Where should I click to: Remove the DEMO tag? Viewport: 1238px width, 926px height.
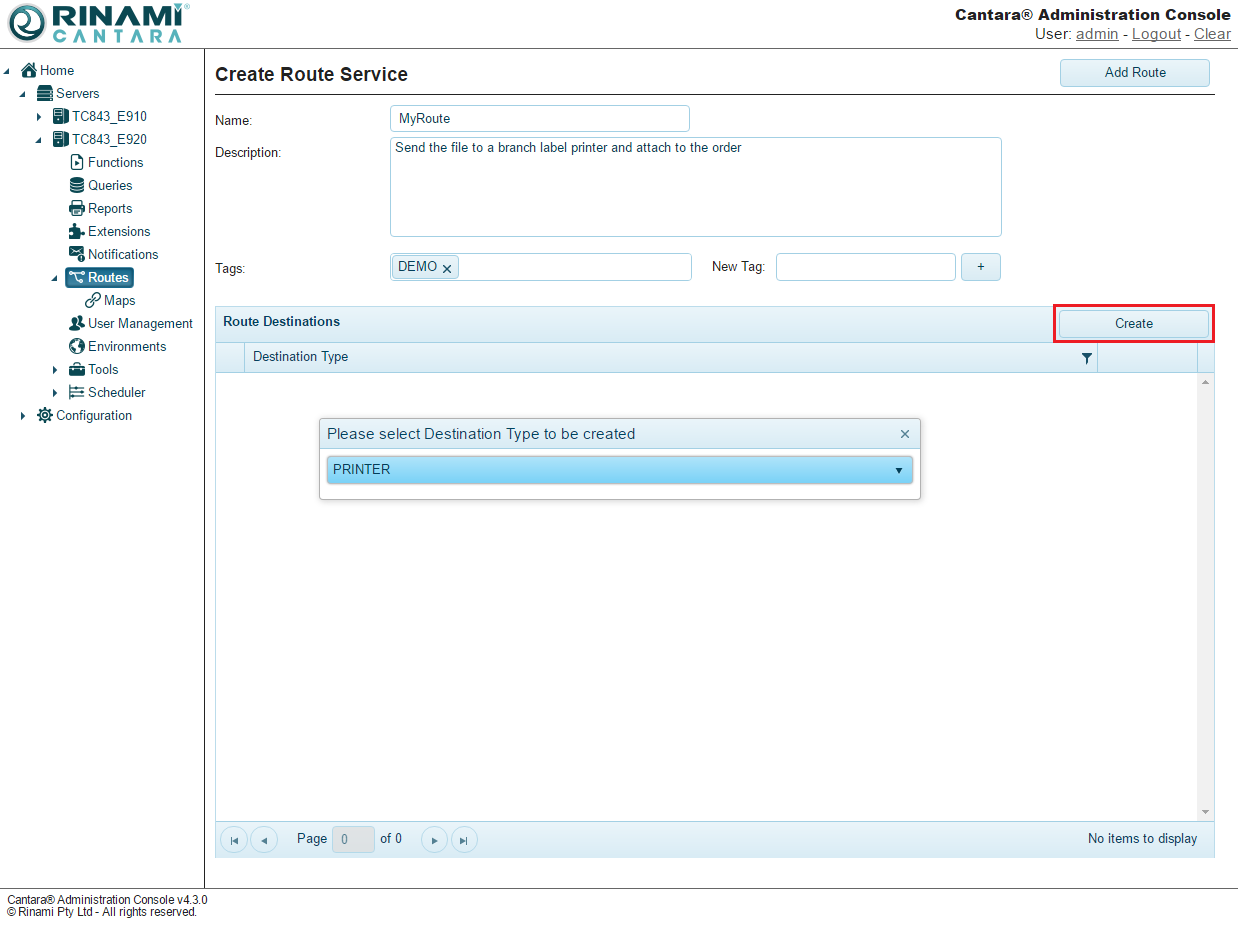(447, 268)
